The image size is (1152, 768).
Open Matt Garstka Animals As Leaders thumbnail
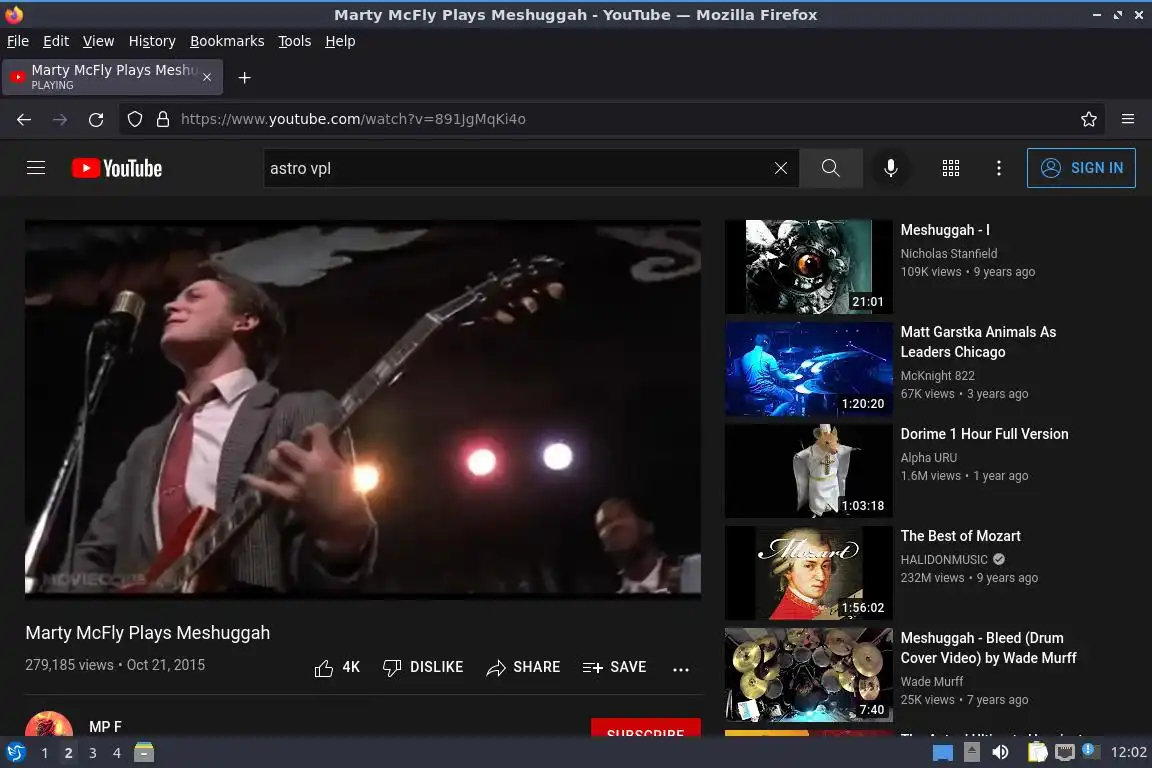(x=809, y=369)
